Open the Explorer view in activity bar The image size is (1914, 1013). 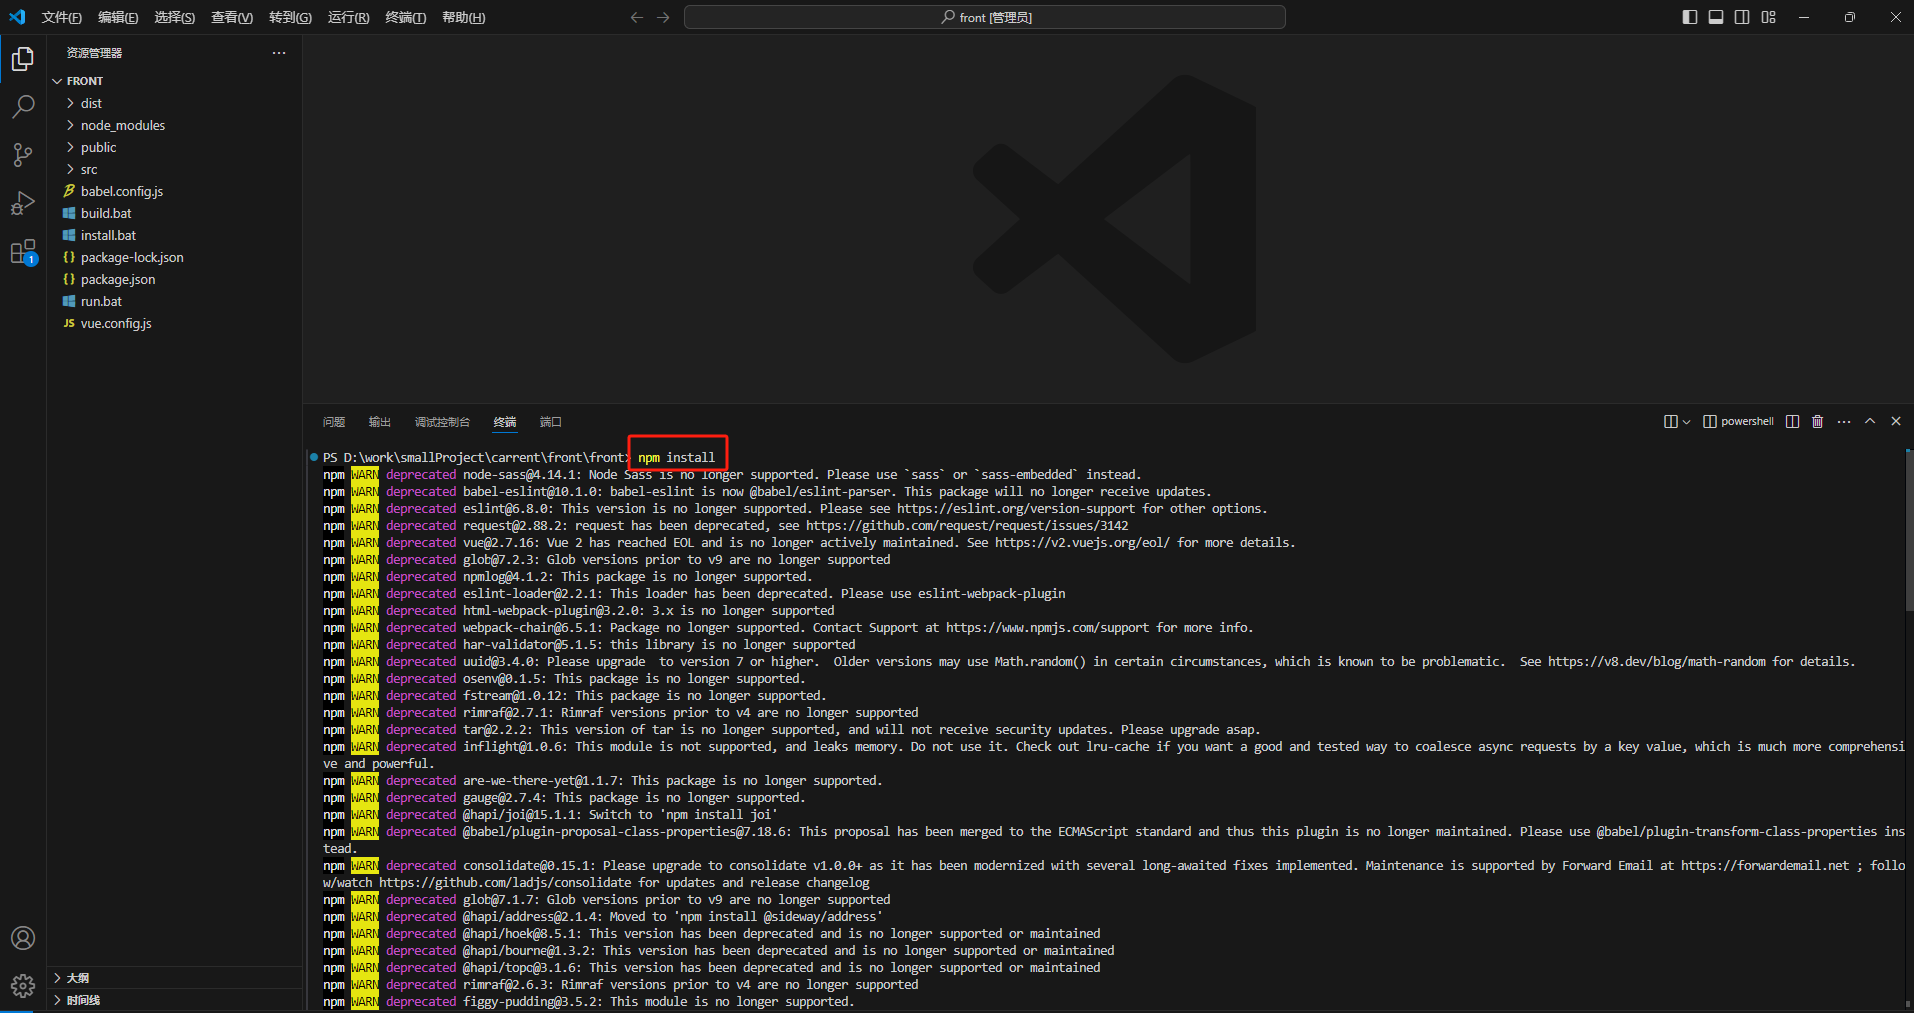[22, 59]
